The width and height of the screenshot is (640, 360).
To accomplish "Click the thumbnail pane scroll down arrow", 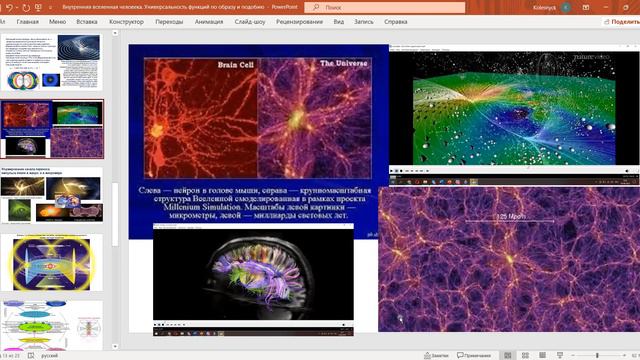I will click(115, 347).
